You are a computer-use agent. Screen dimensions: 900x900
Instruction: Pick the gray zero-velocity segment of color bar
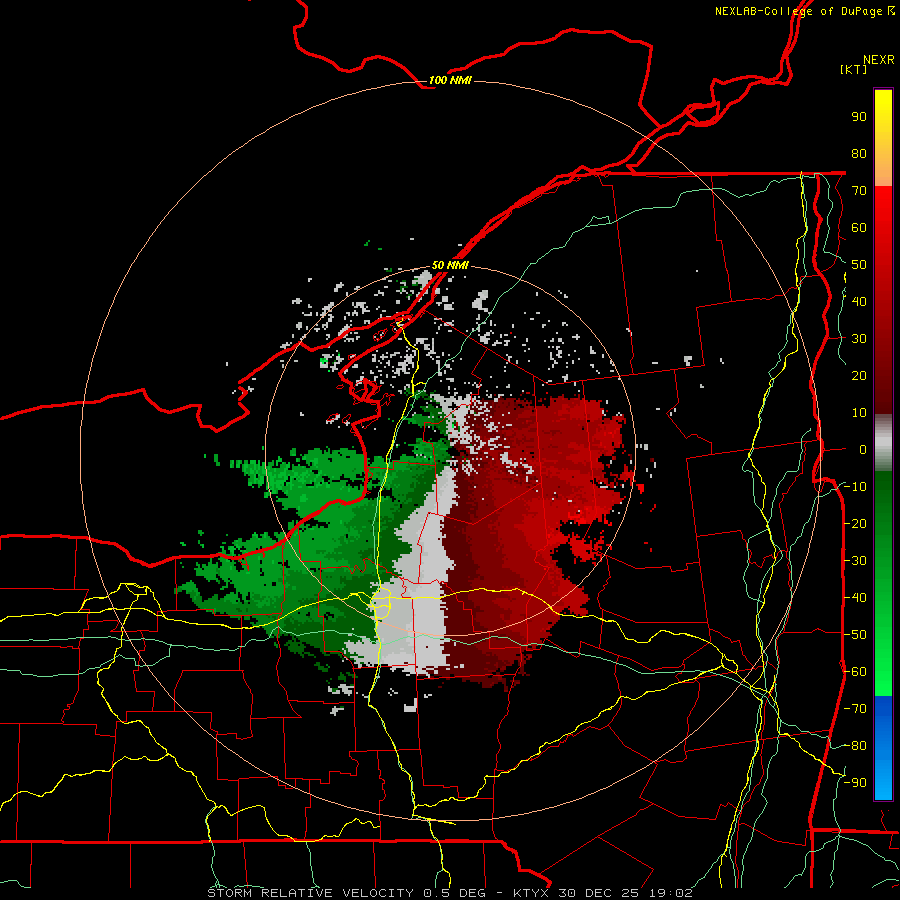tap(883, 443)
